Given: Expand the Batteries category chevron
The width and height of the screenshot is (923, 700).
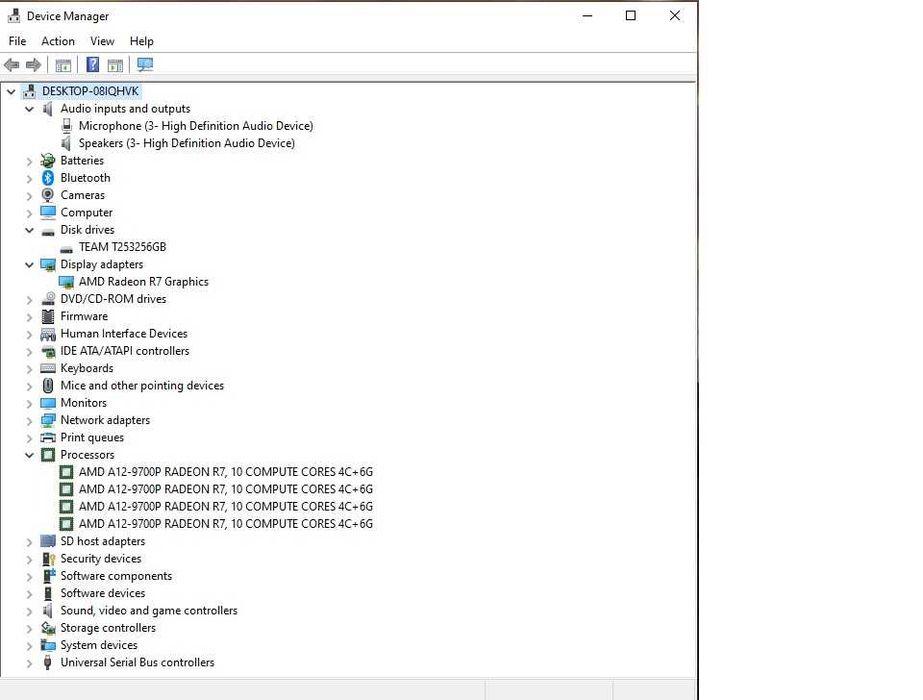Looking at the screenshot, I should [29, 161].
